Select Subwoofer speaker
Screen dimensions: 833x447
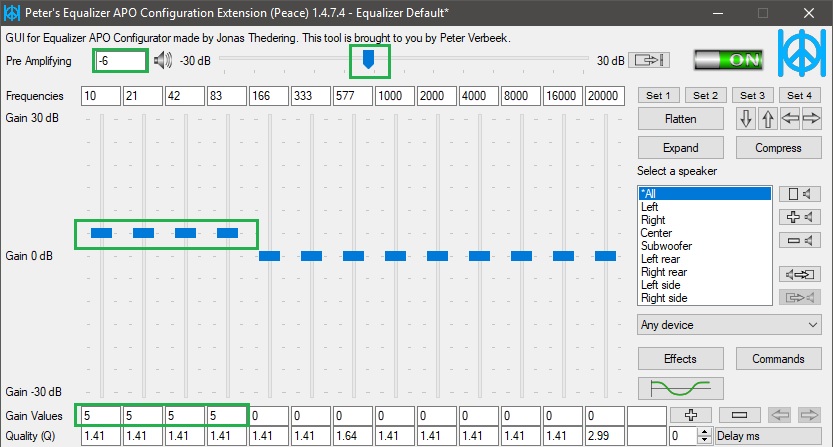coord(704,246)
